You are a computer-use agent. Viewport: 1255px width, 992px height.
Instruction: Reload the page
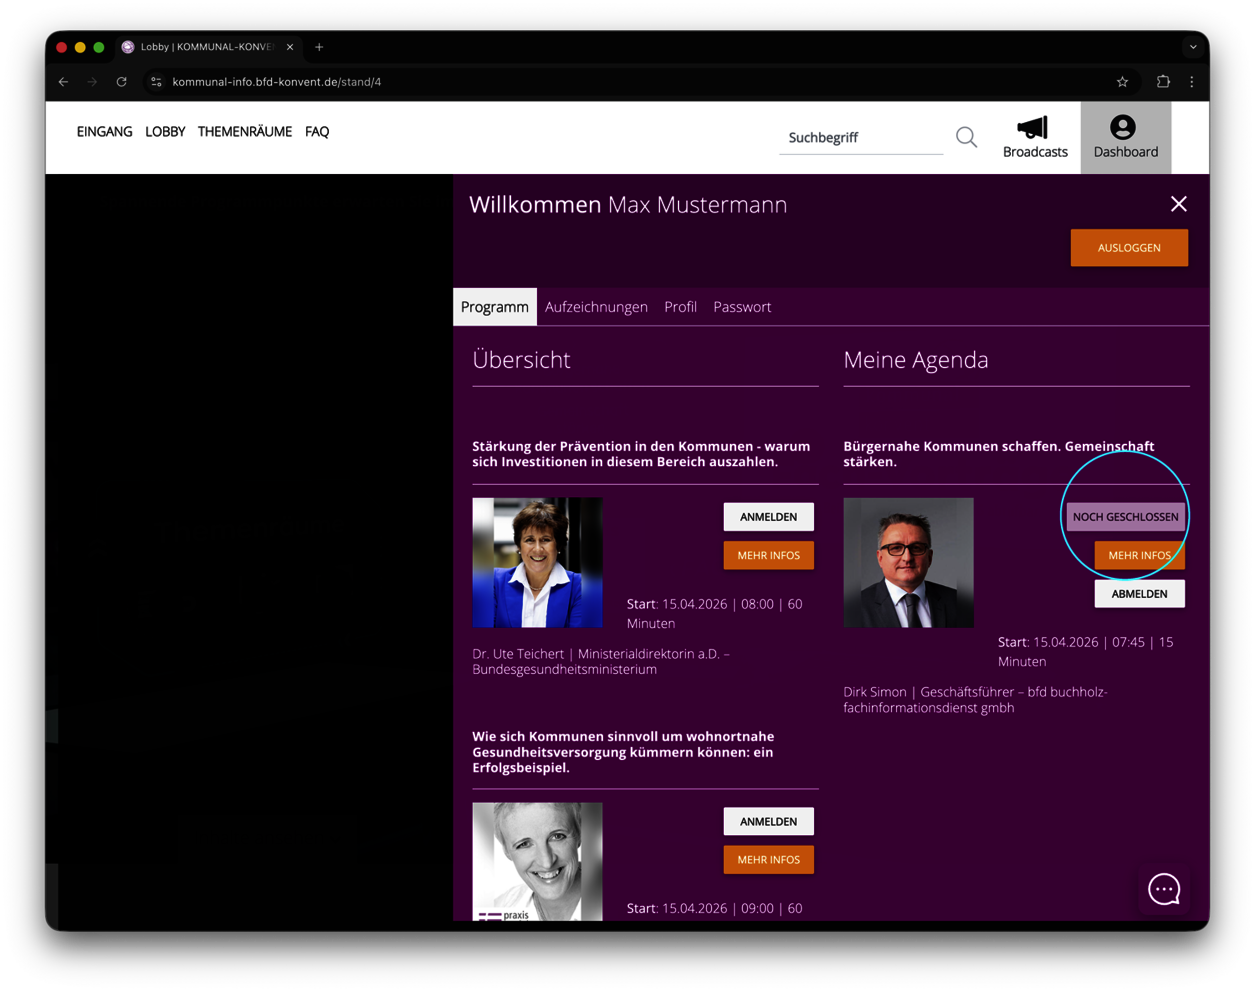coord(122,82)
